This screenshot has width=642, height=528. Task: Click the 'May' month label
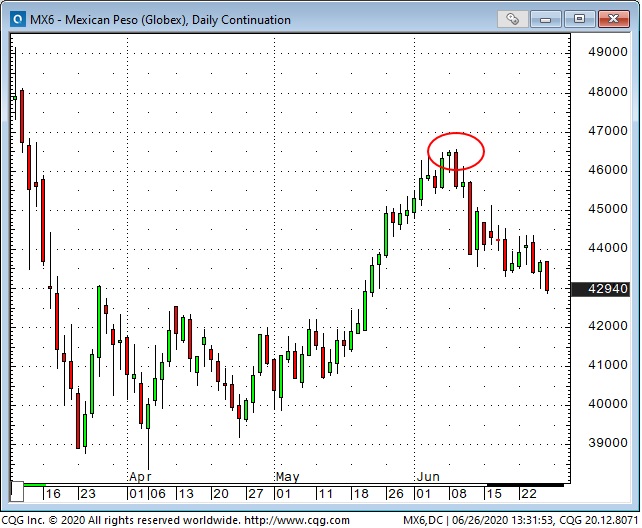pos(287,477)
